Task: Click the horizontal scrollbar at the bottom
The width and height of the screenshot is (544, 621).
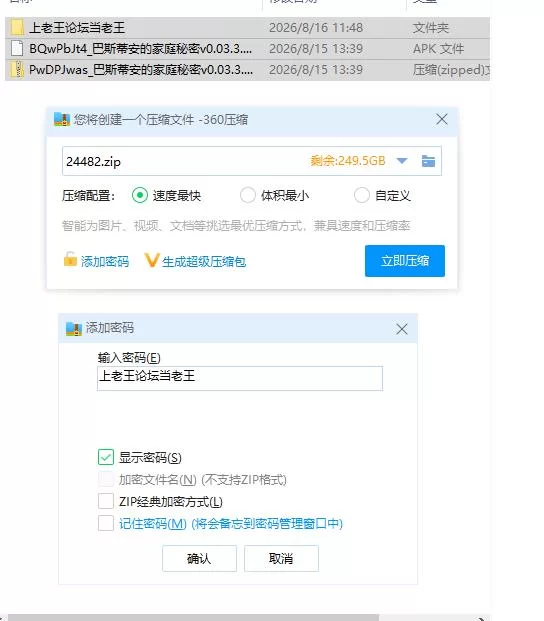Action: (193, 618)
